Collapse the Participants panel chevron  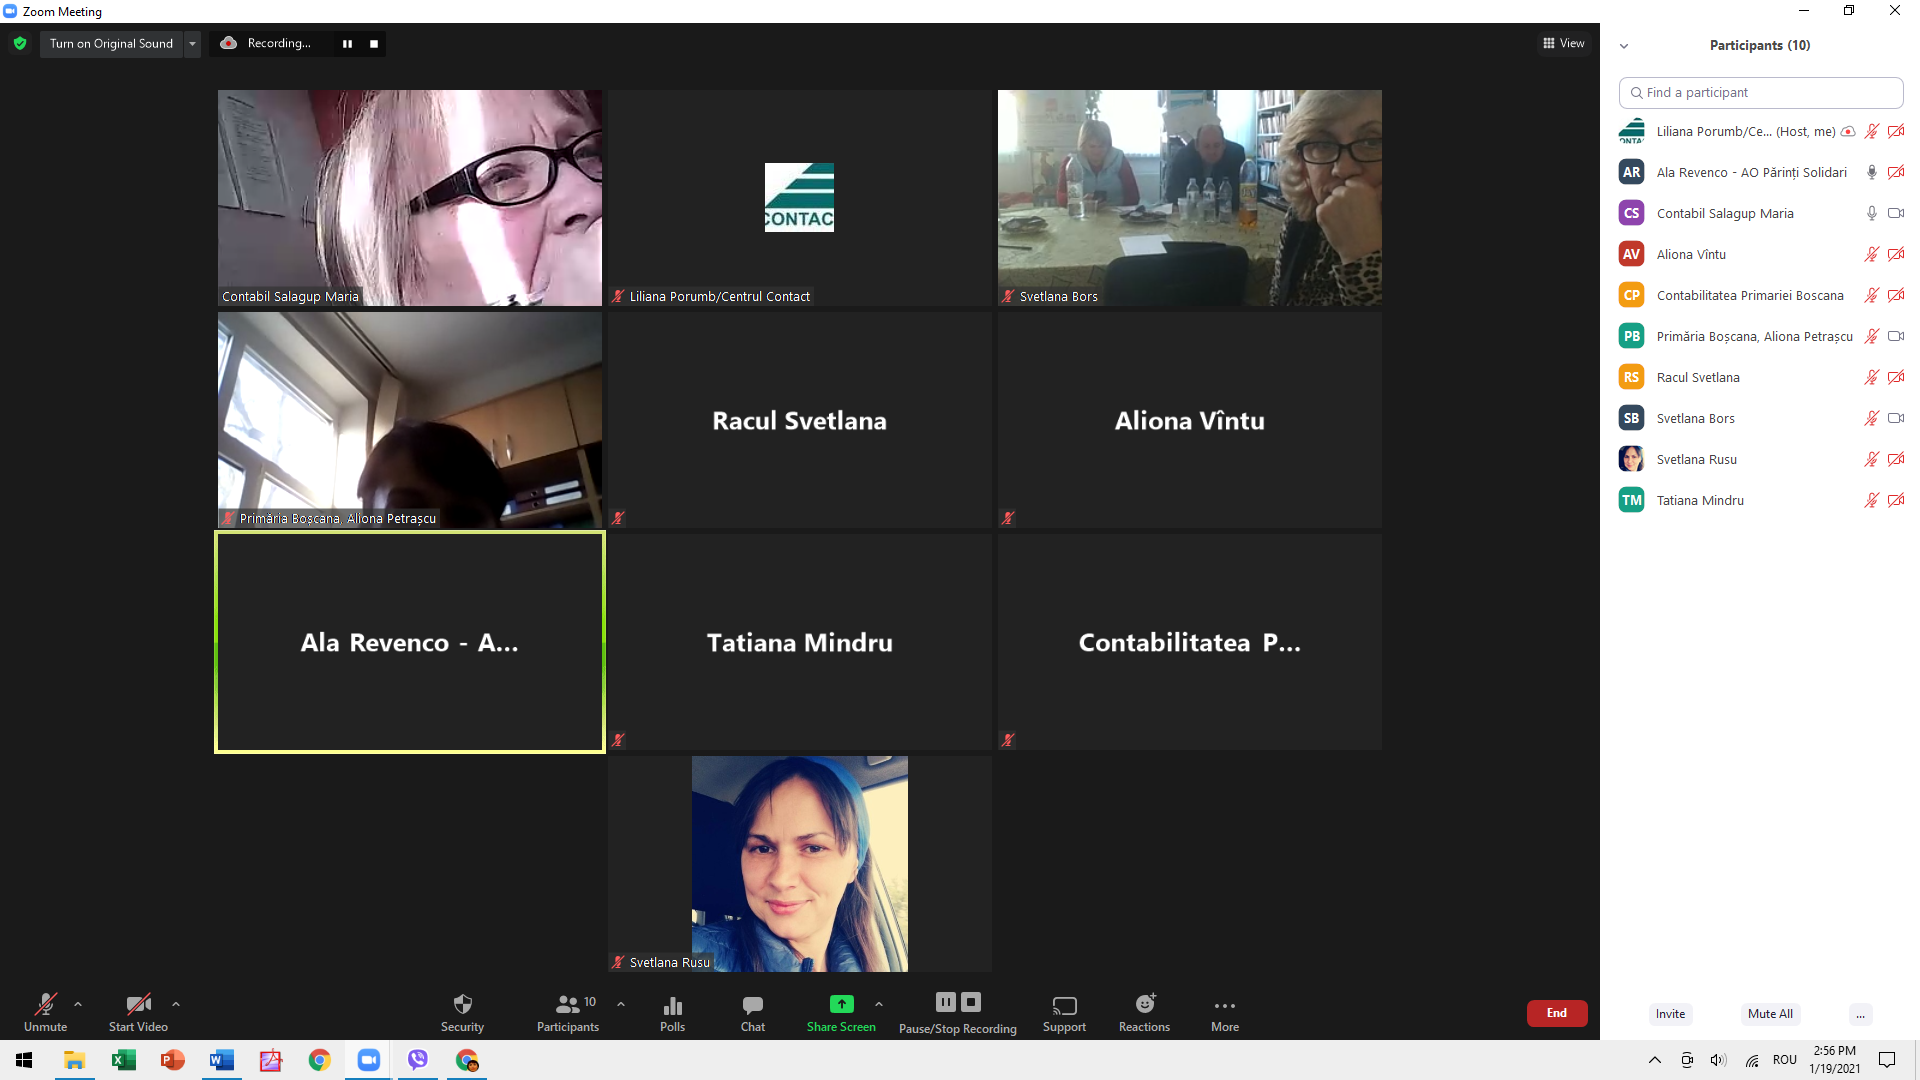click(x=1624, y=46)
